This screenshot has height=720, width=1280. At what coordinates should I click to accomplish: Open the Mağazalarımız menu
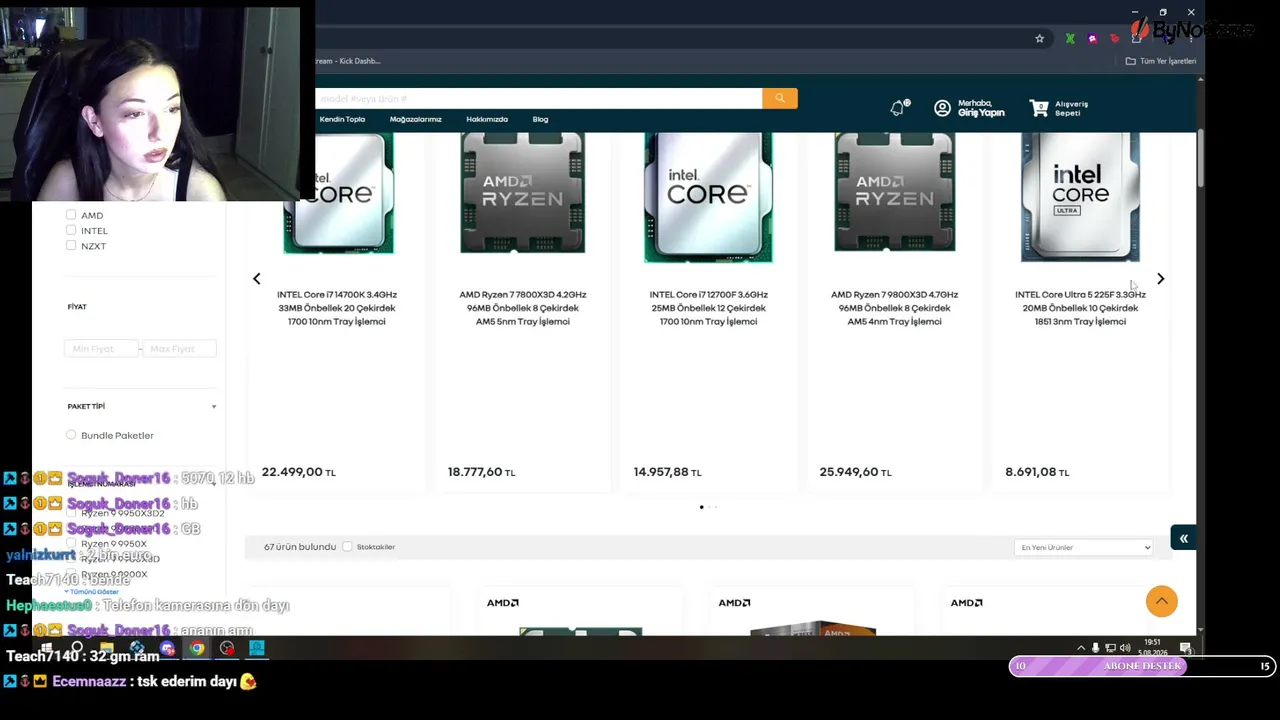415,119
